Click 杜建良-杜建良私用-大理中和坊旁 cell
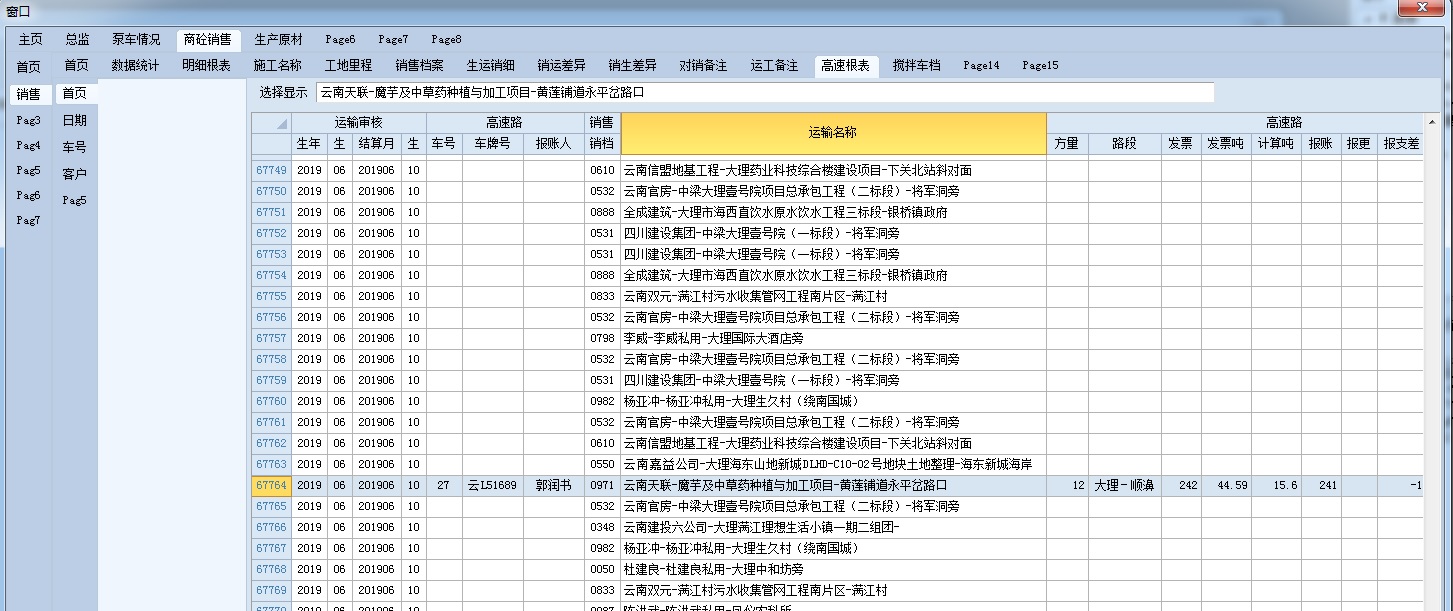1453x611 pixels. point(833,569)
